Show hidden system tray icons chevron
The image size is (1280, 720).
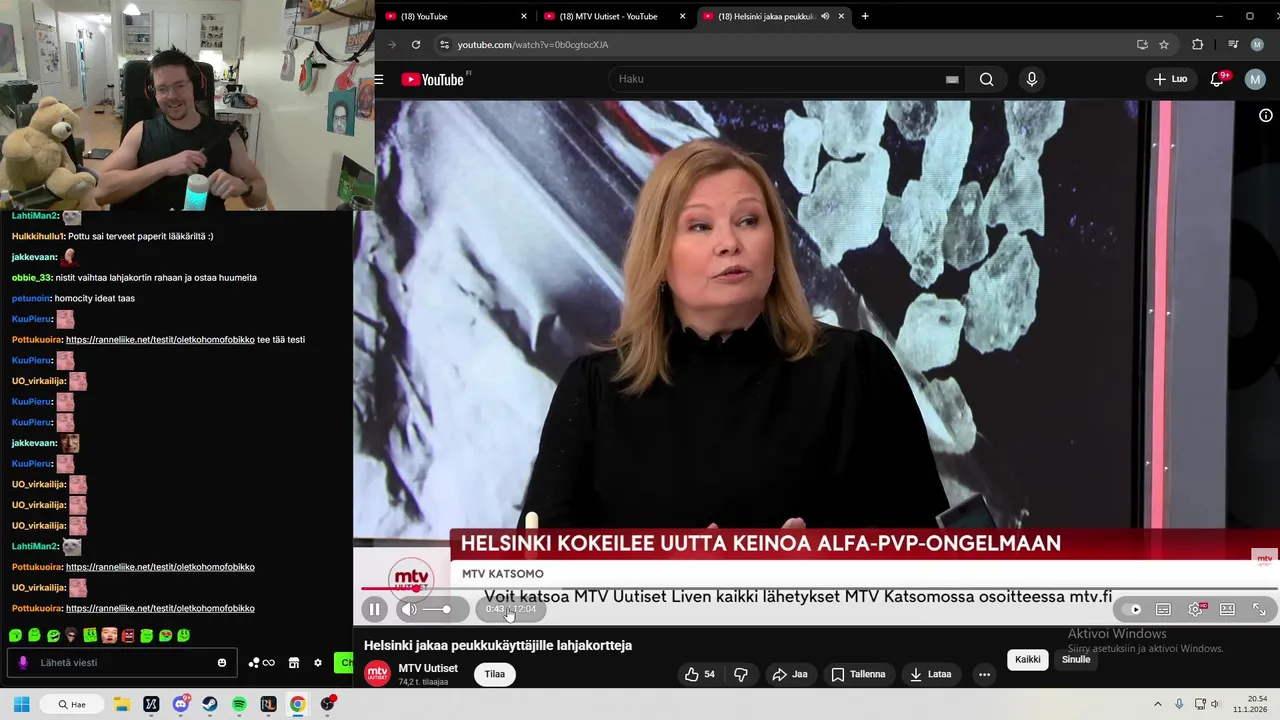tap(1158, 704)
